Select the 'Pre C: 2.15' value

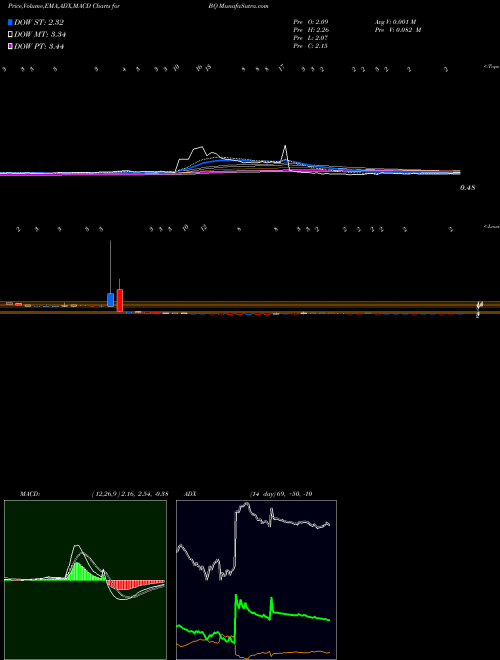pos(310,46)
